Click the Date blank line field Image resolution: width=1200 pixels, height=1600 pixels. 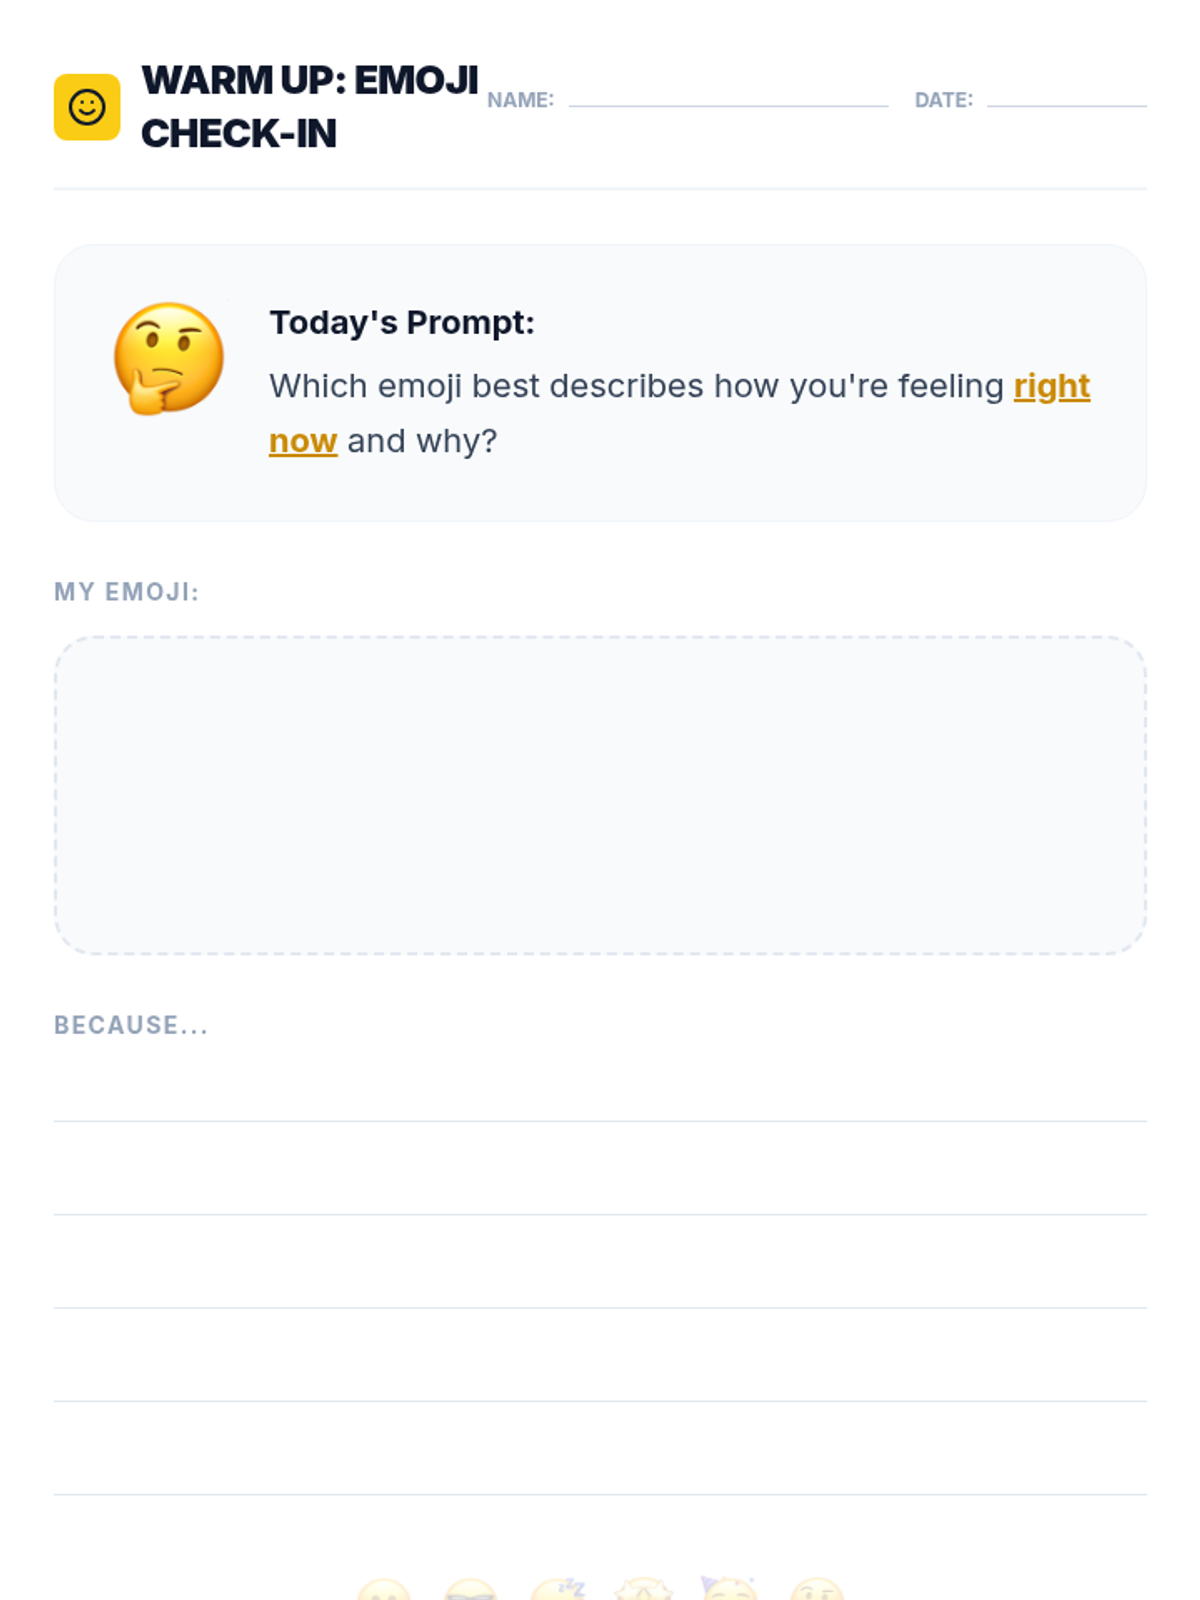click(1066, 96)
